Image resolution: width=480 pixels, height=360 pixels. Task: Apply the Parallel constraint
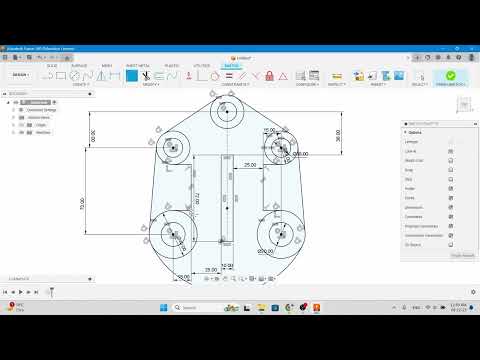click(242, 76)
